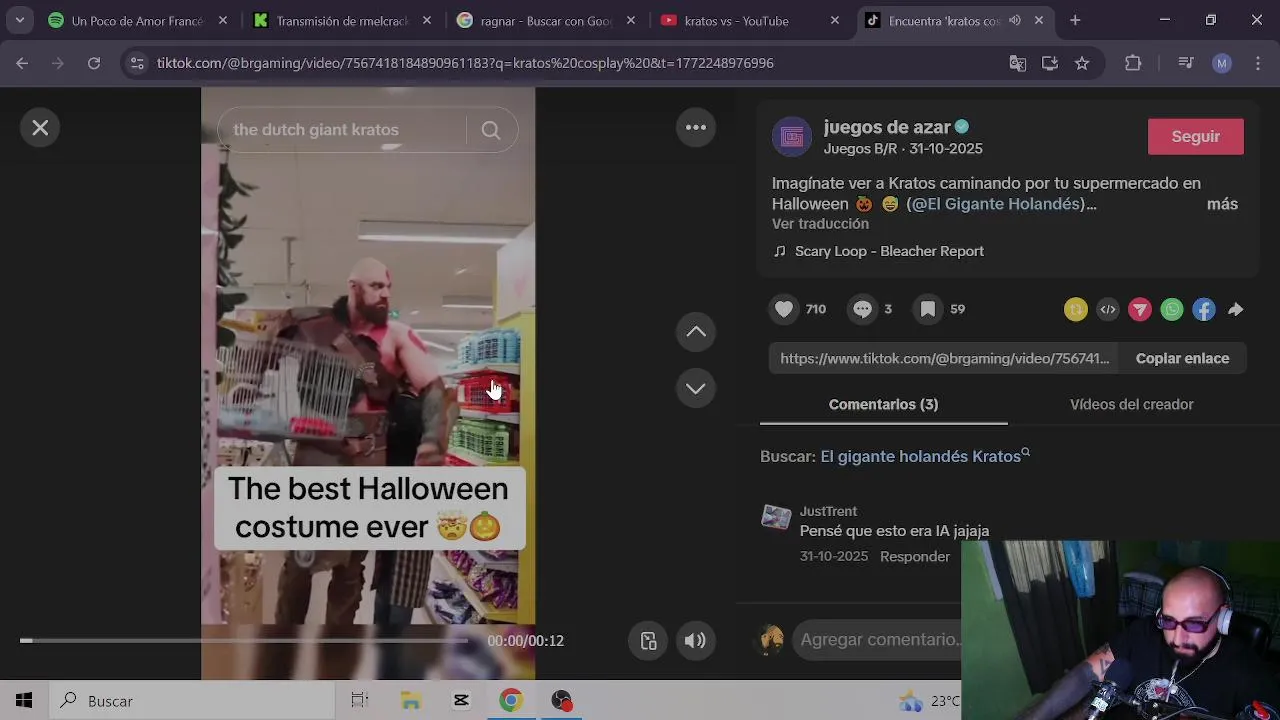Open Chrome's three-dot menu
The height and width of the screenshot is (720, 1280).
point(1257,63)
